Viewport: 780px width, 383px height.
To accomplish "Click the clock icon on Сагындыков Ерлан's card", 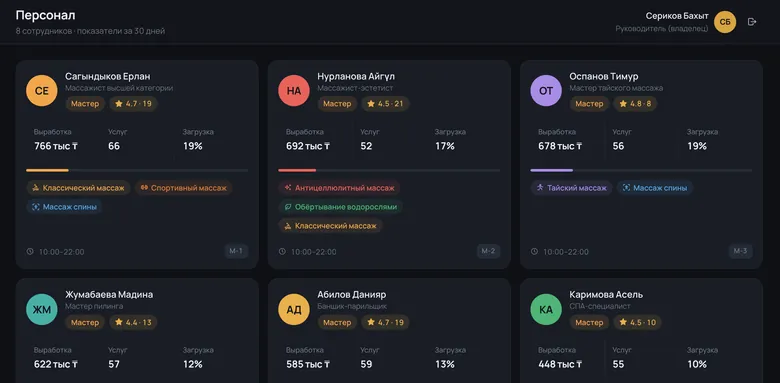I will pyautogui.click(x=30, y=252).
